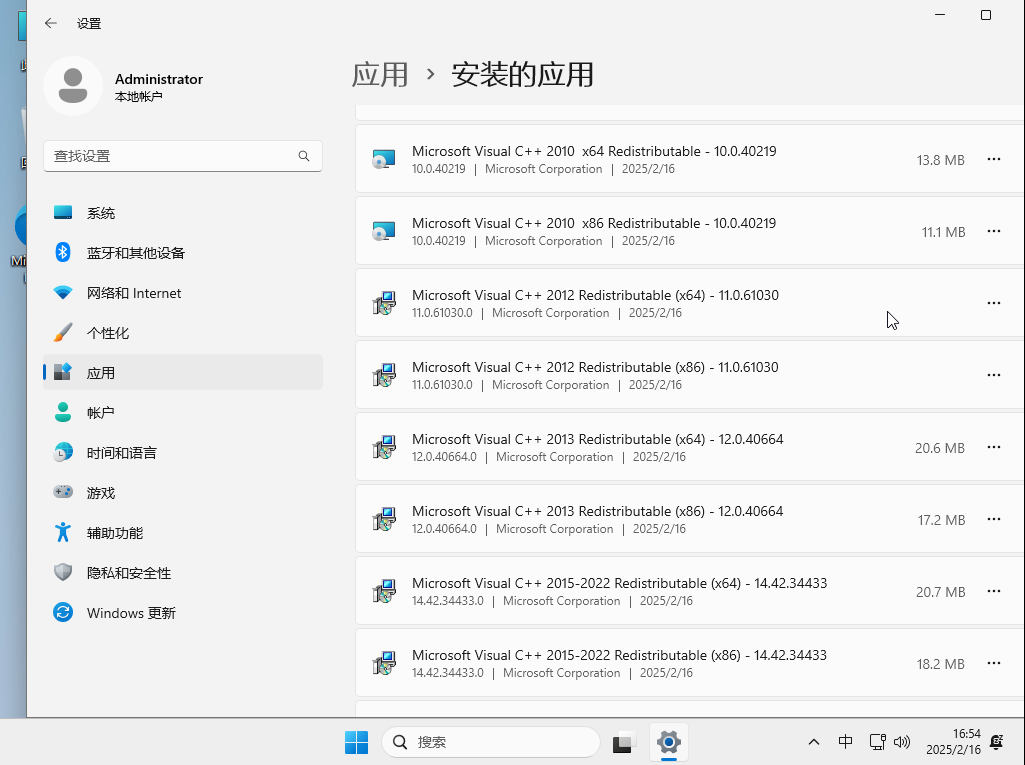Click the 17.2 MB size value
1025x765 pixels.
(941, 520)
